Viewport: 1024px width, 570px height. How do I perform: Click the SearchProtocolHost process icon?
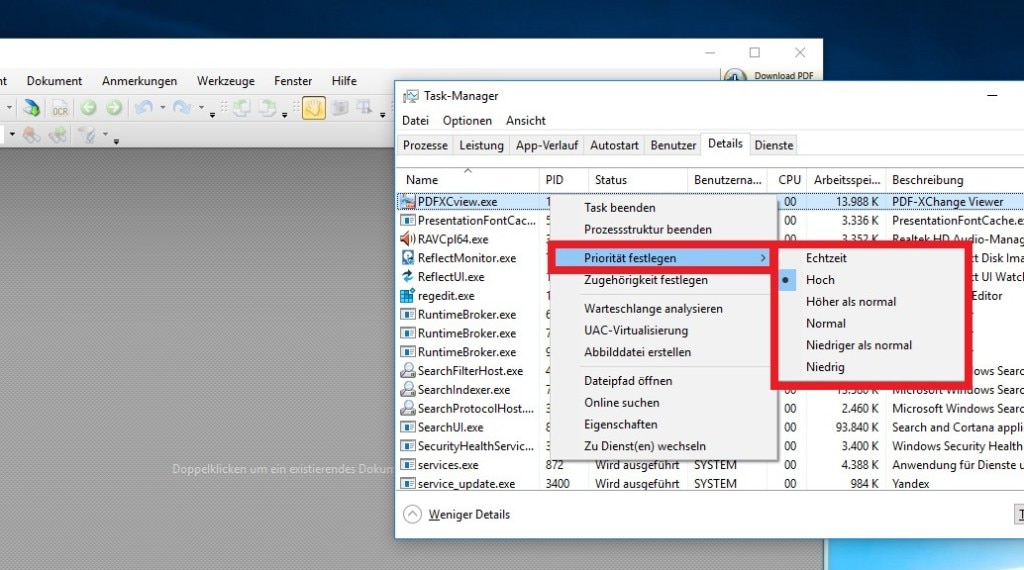(408, 408)
